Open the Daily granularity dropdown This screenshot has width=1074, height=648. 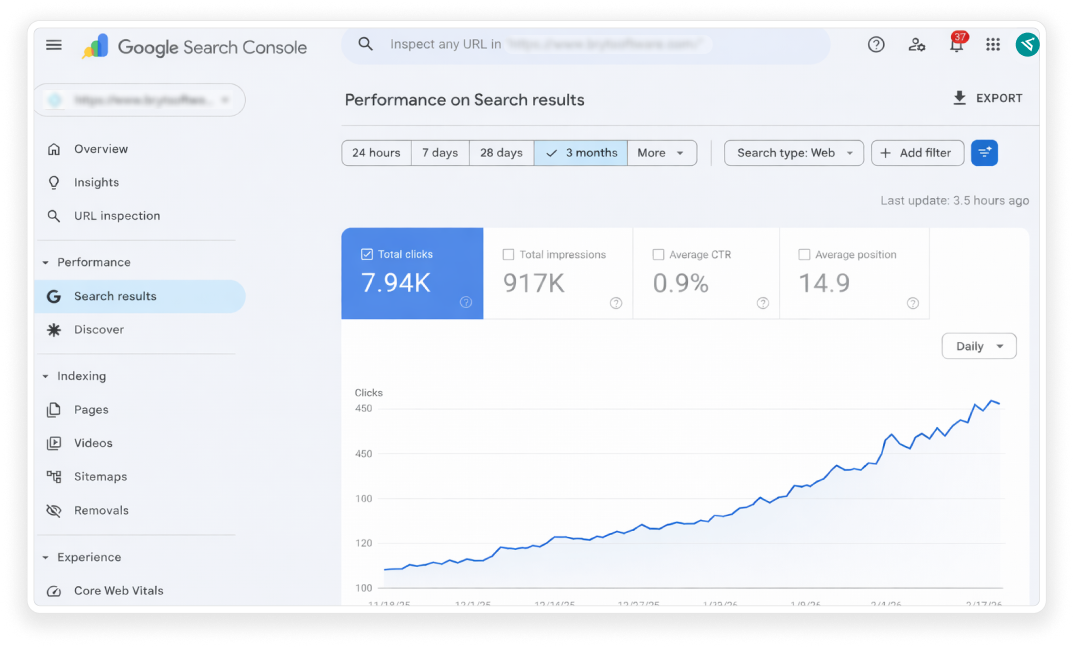tap(977, 345)
